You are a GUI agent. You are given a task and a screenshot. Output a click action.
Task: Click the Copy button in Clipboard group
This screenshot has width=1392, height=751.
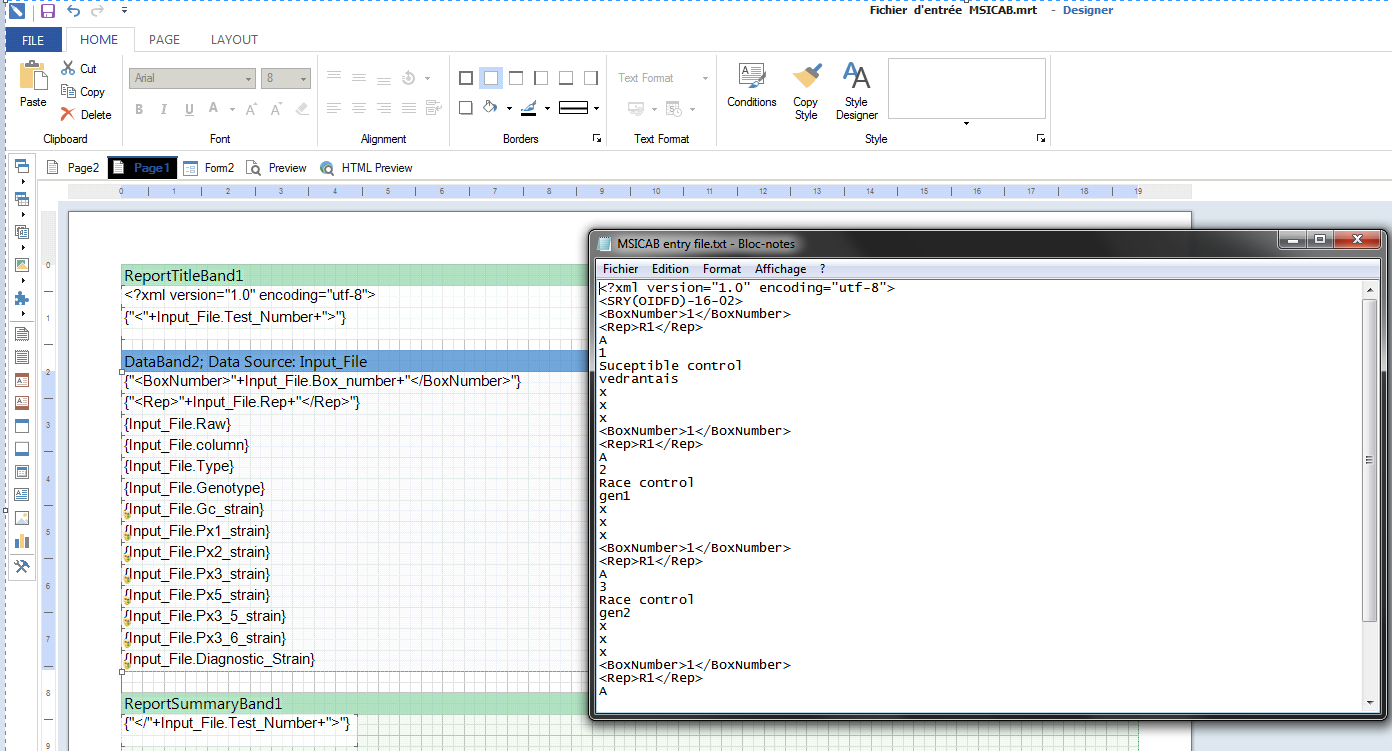pos(83,91)
